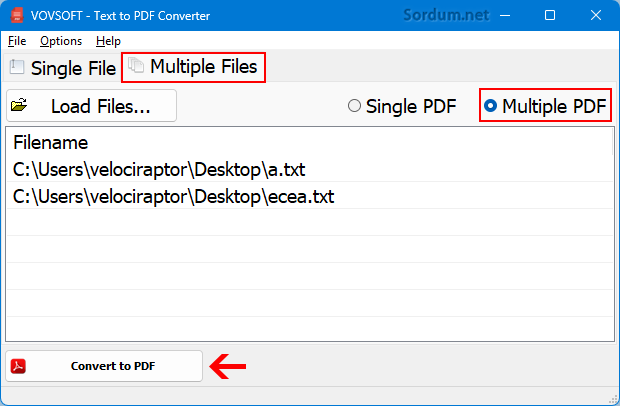Minimize the Text to PDF Converter window
Screen dimensions: 620x406
coord(505,15)
